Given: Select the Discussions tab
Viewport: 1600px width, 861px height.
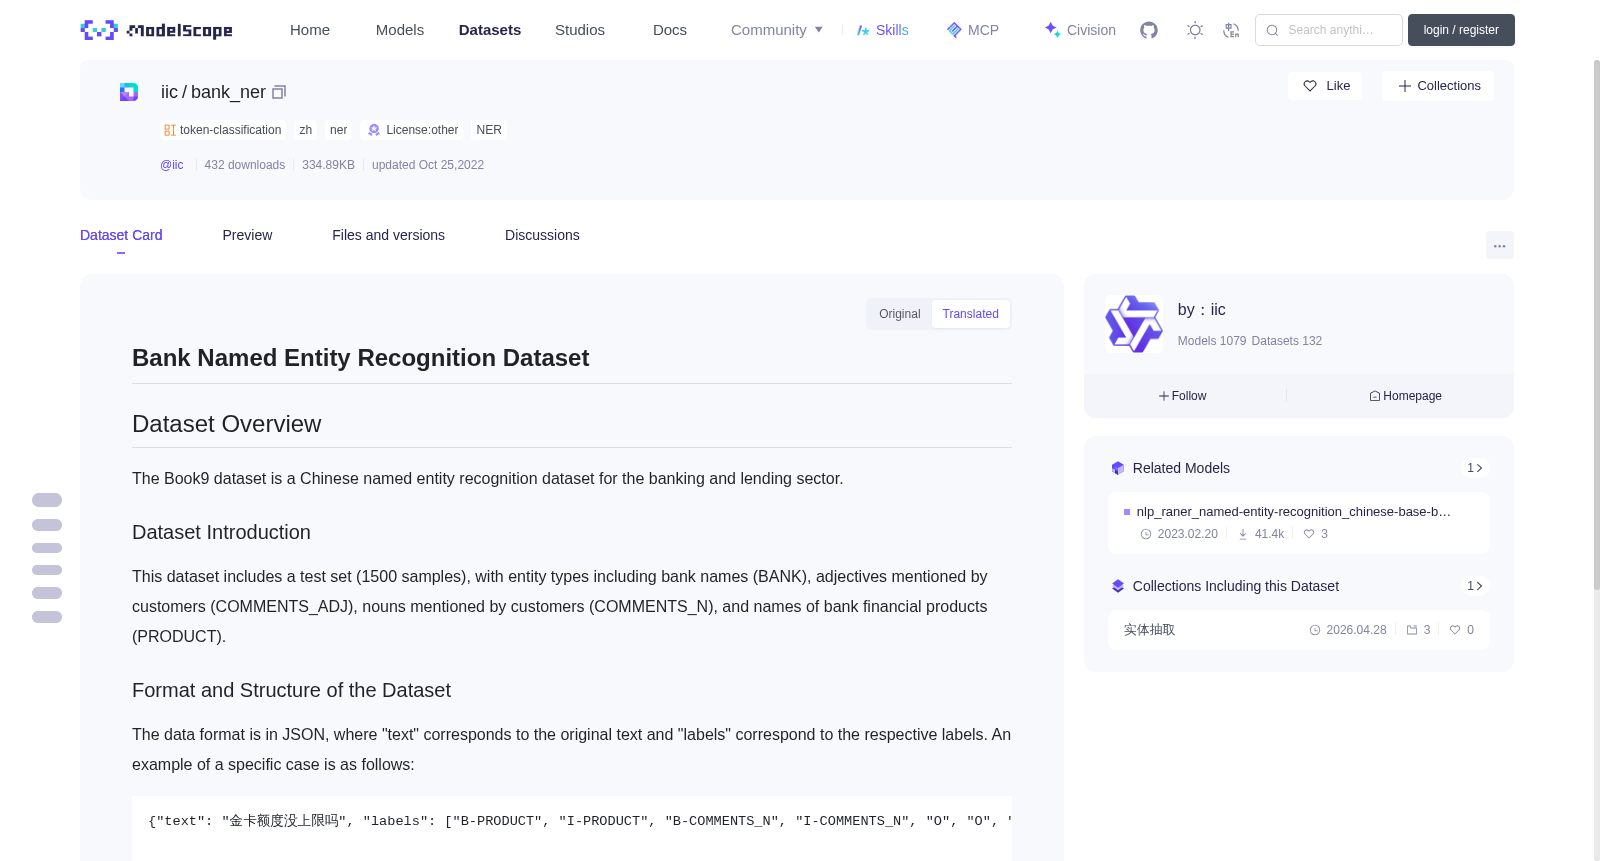Looking at the screenshot, I should click(542, 235).
